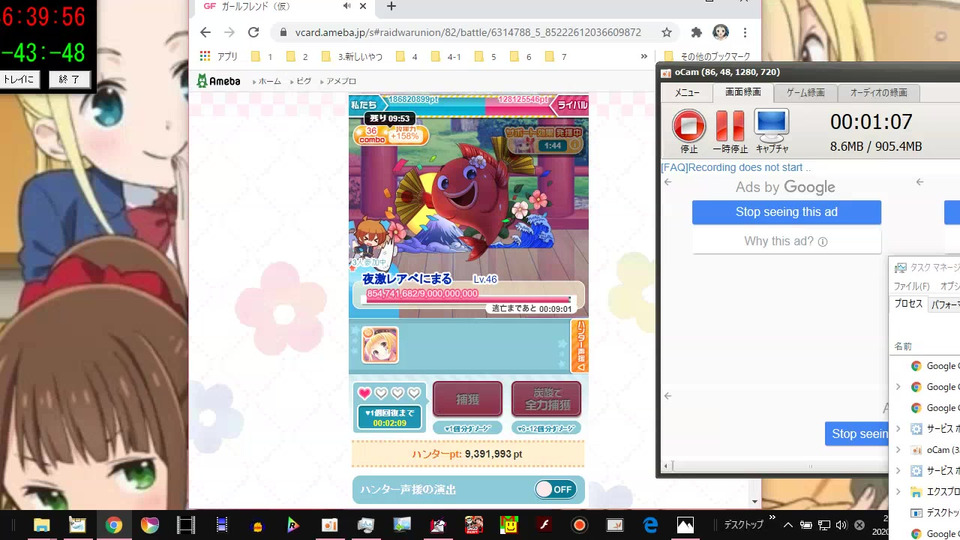This screenshot has height=540, width=960.
Task: Click the ad back arrow under FAQ link
Action: click(668, 182)
